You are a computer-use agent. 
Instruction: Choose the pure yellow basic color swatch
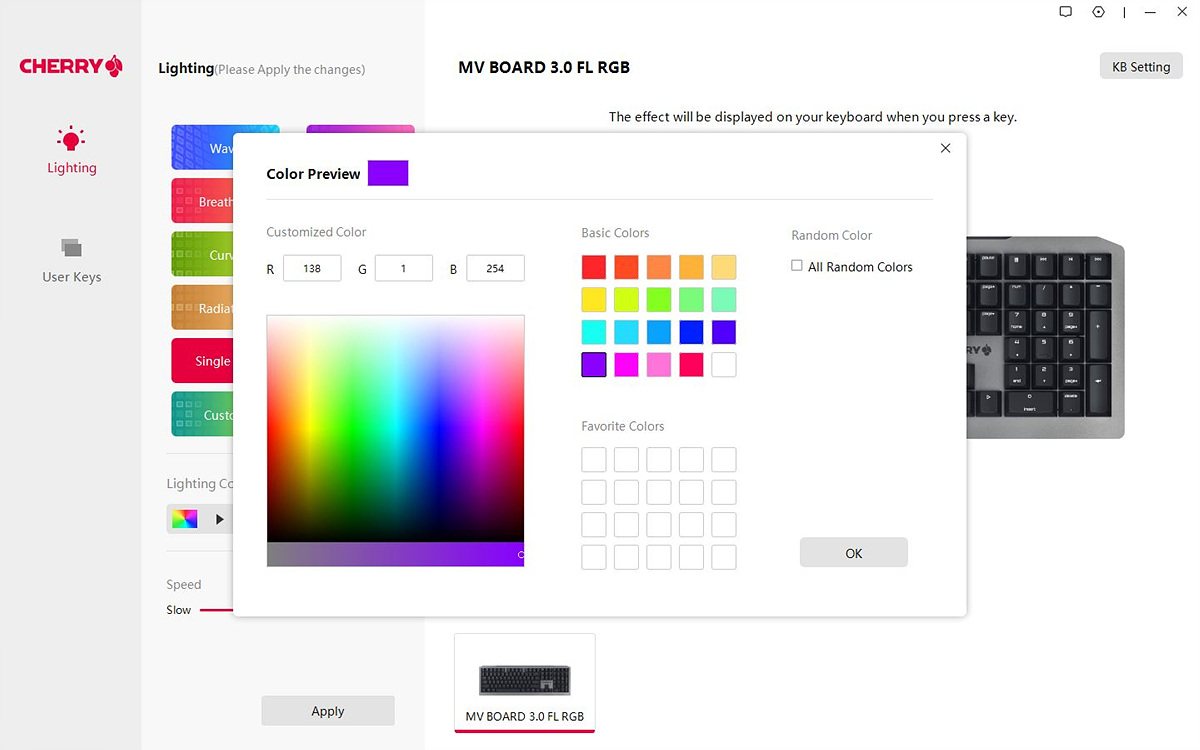pyautogui.click(x=594, y=299)
